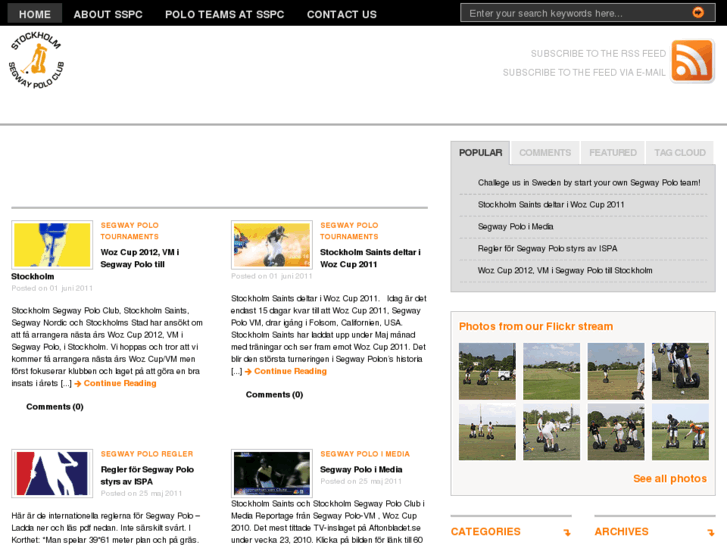Click the orange search submit arrow
Screen dimensions: 727x545
697,13
